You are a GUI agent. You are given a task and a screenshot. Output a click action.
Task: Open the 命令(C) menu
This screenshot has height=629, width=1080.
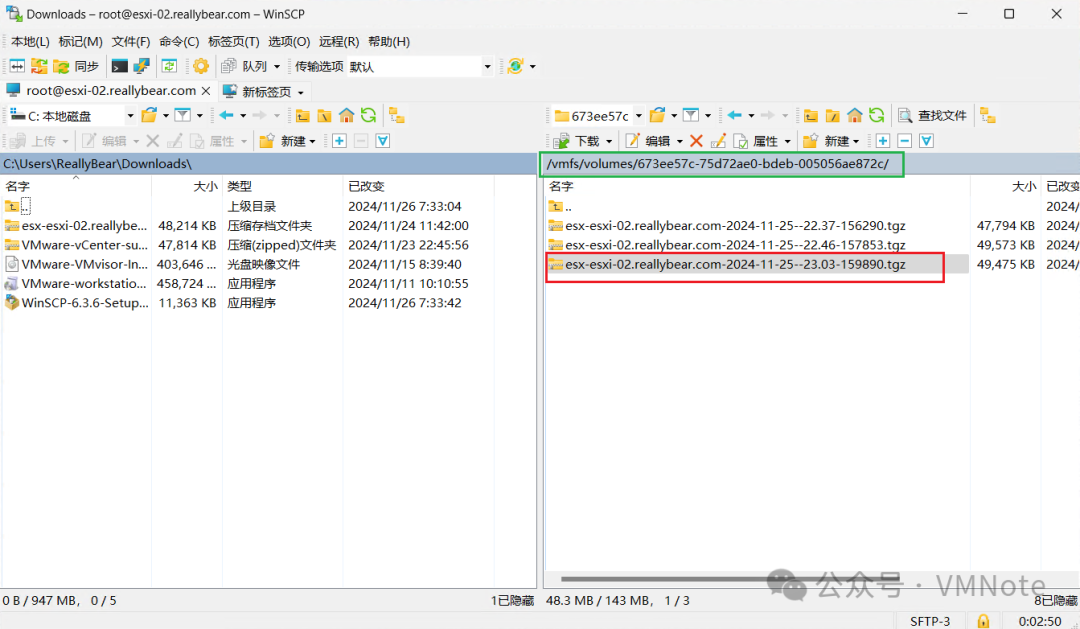point(179,41)
